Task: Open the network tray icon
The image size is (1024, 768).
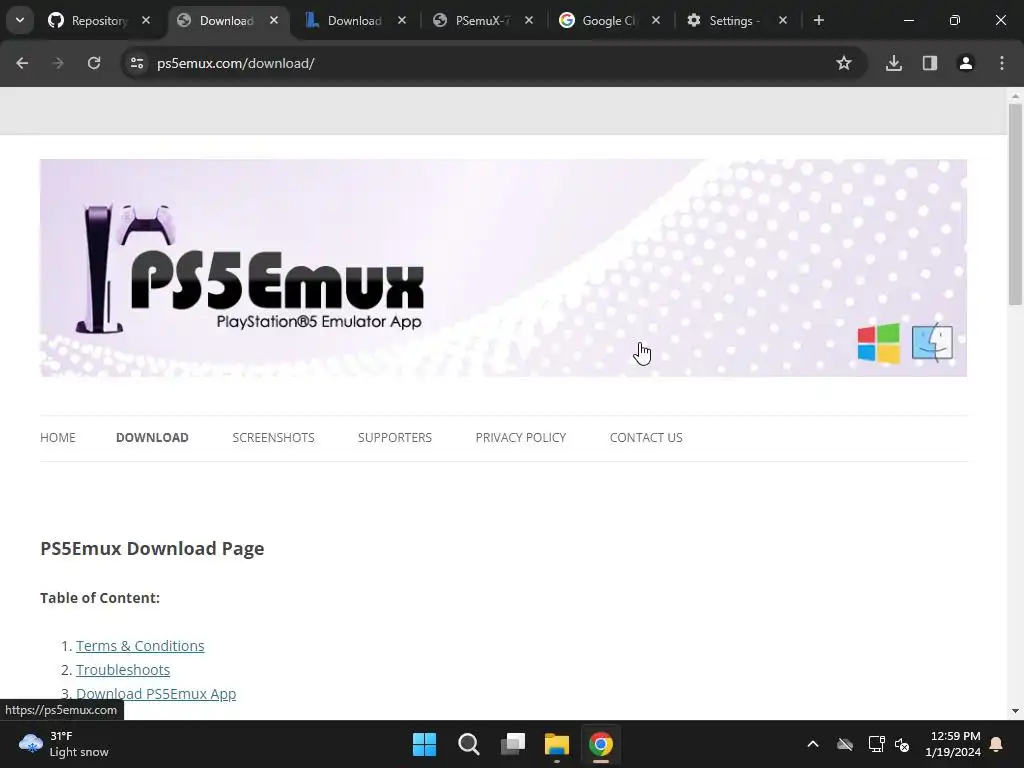Action: (x=876, y=744)
